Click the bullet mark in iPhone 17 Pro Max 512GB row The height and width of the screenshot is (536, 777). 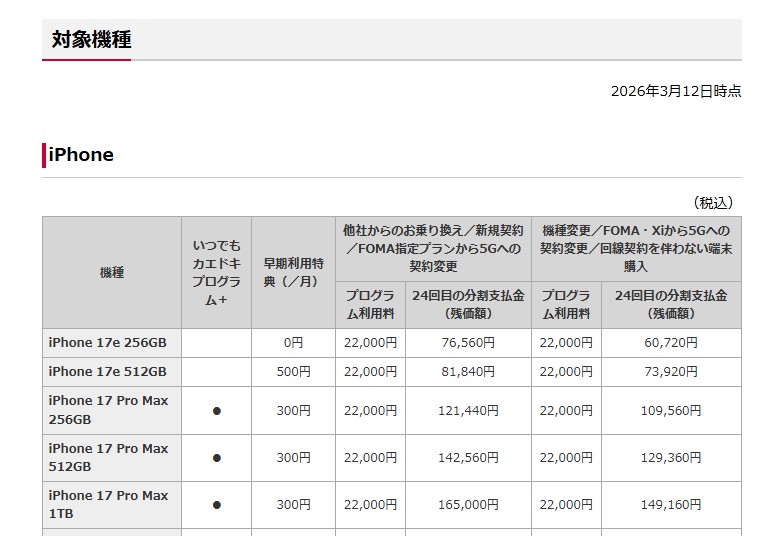[216, 458]
